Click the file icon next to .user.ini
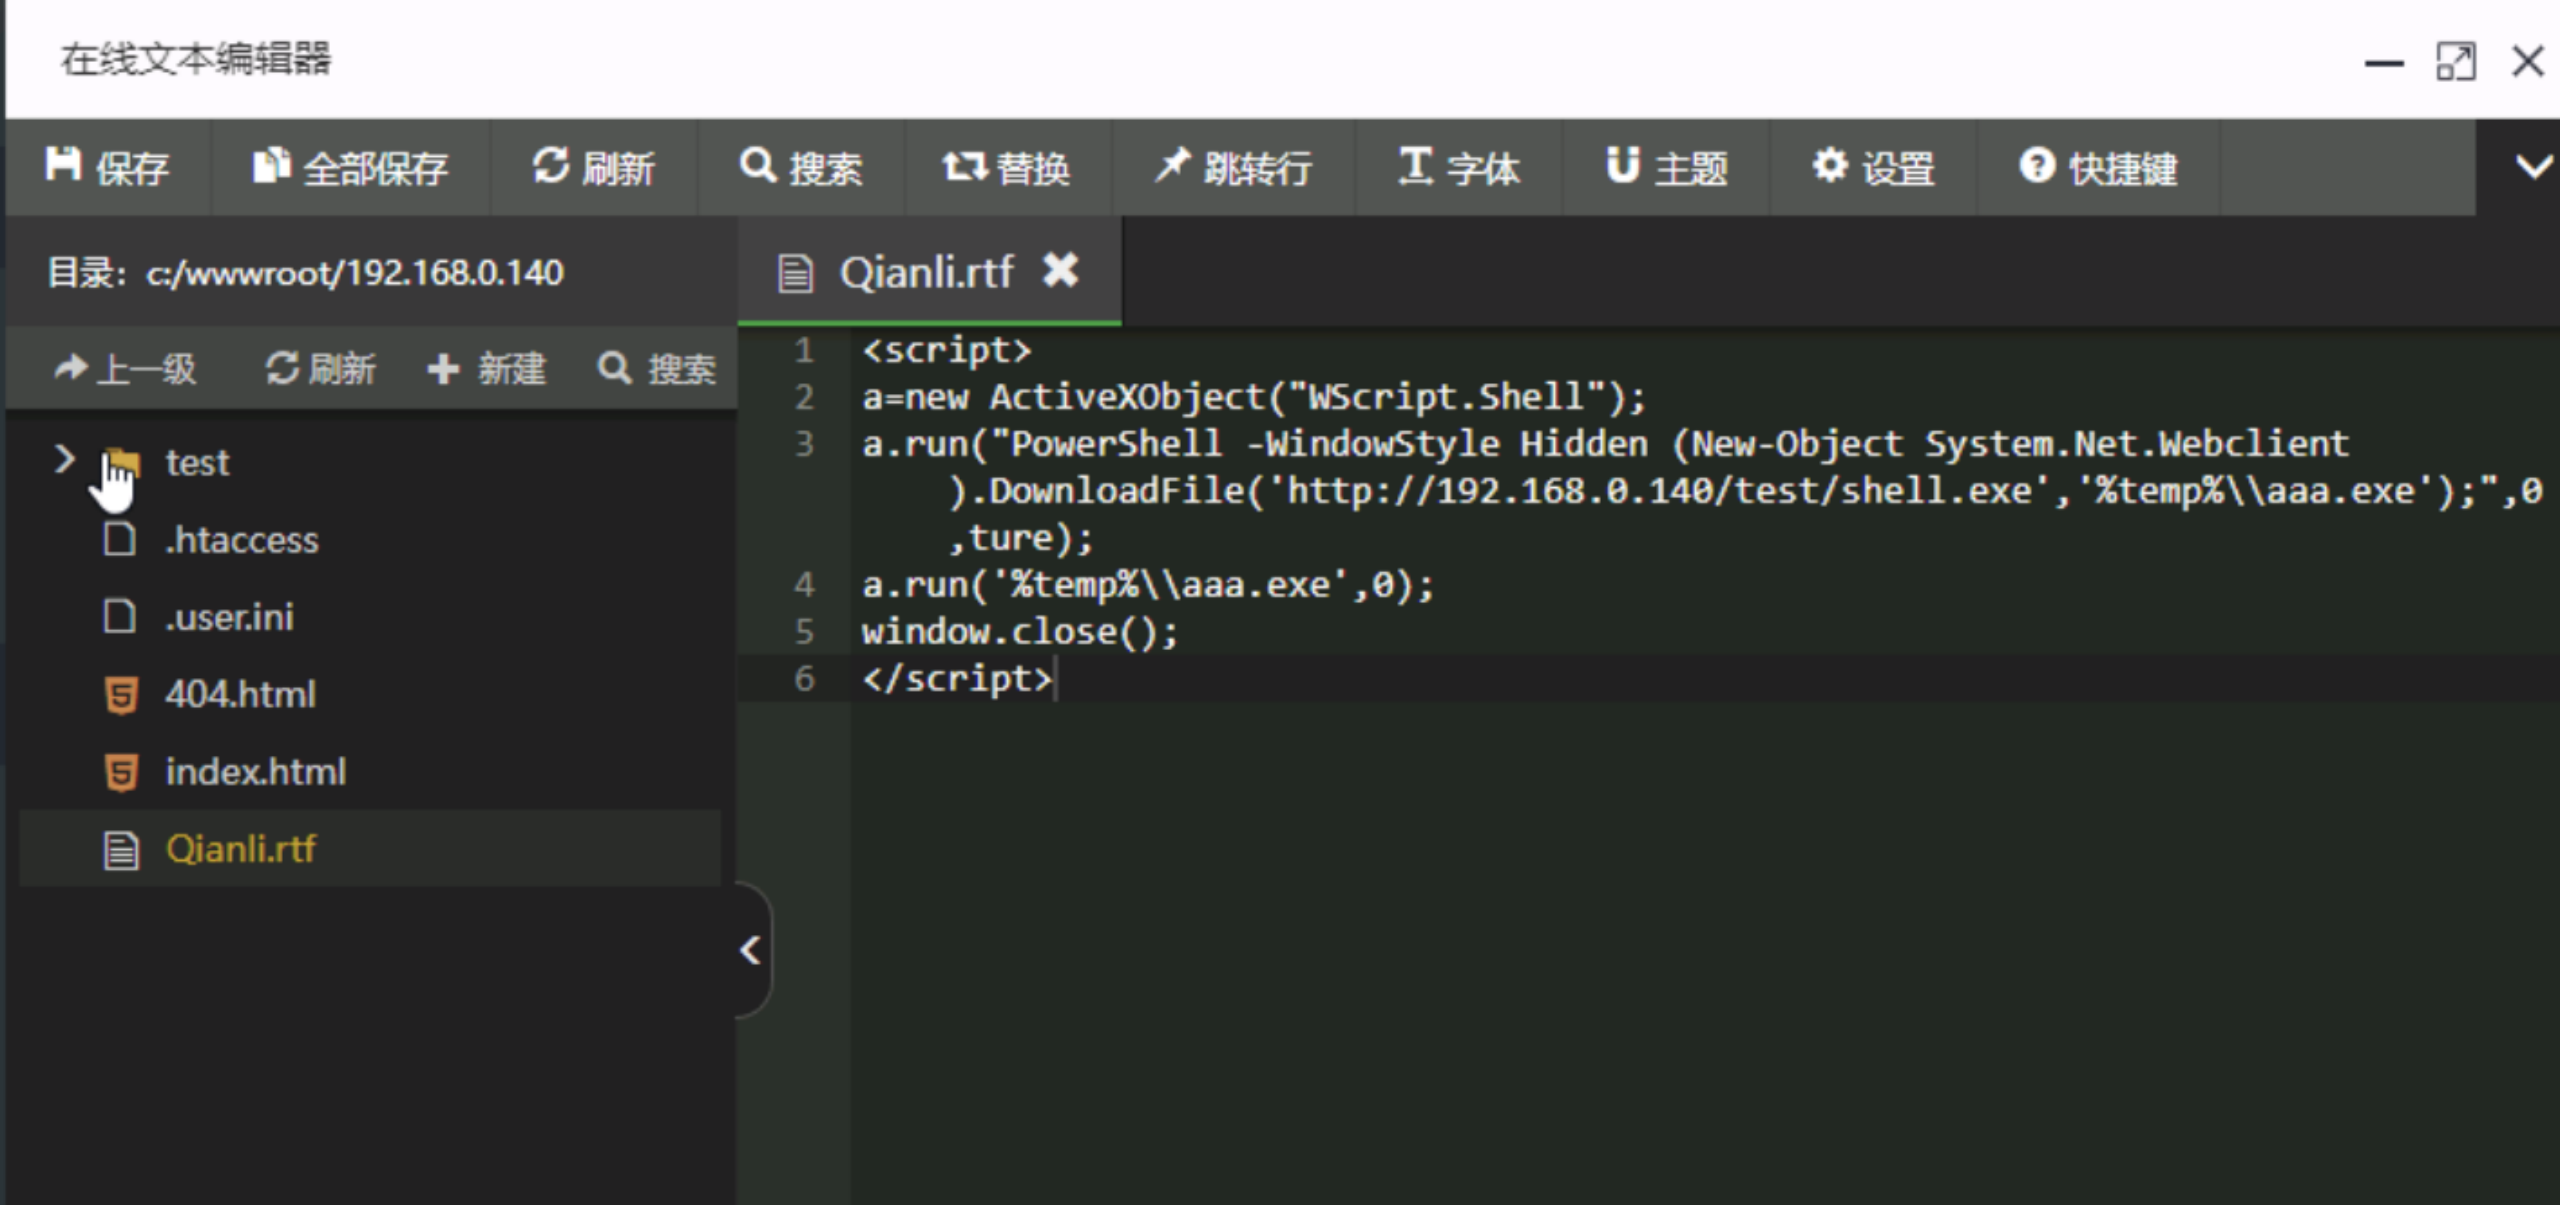This screenshot has width=2560, height=1205. (x=120, y=615)
